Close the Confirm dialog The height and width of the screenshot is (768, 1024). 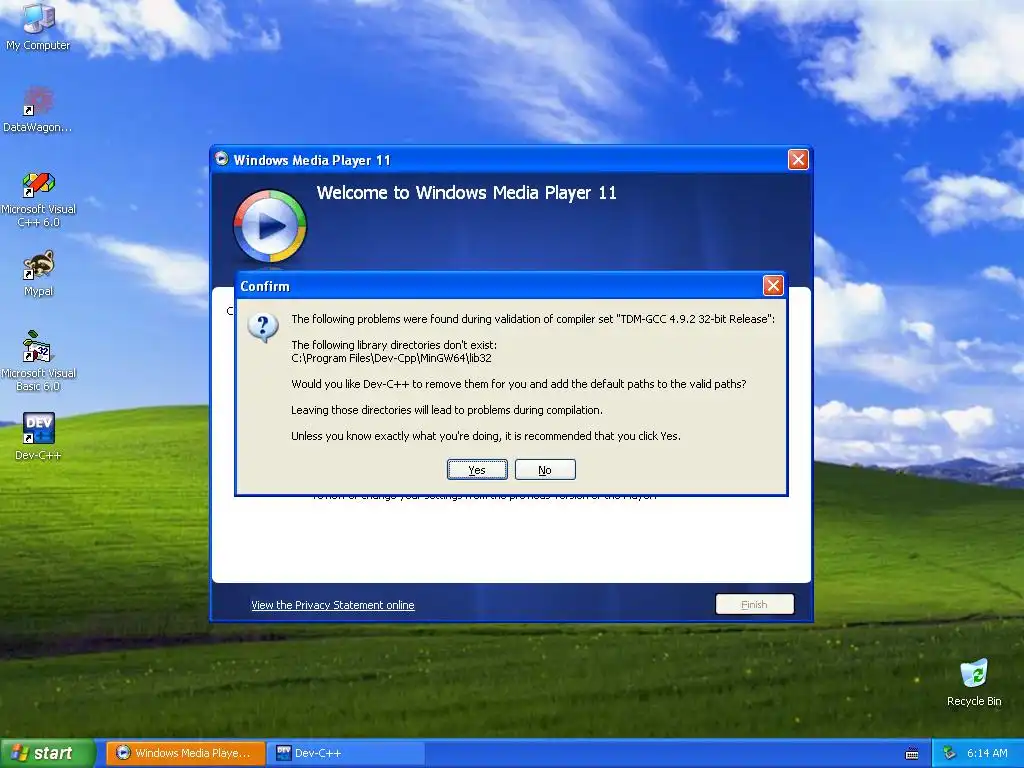(773, 285)
